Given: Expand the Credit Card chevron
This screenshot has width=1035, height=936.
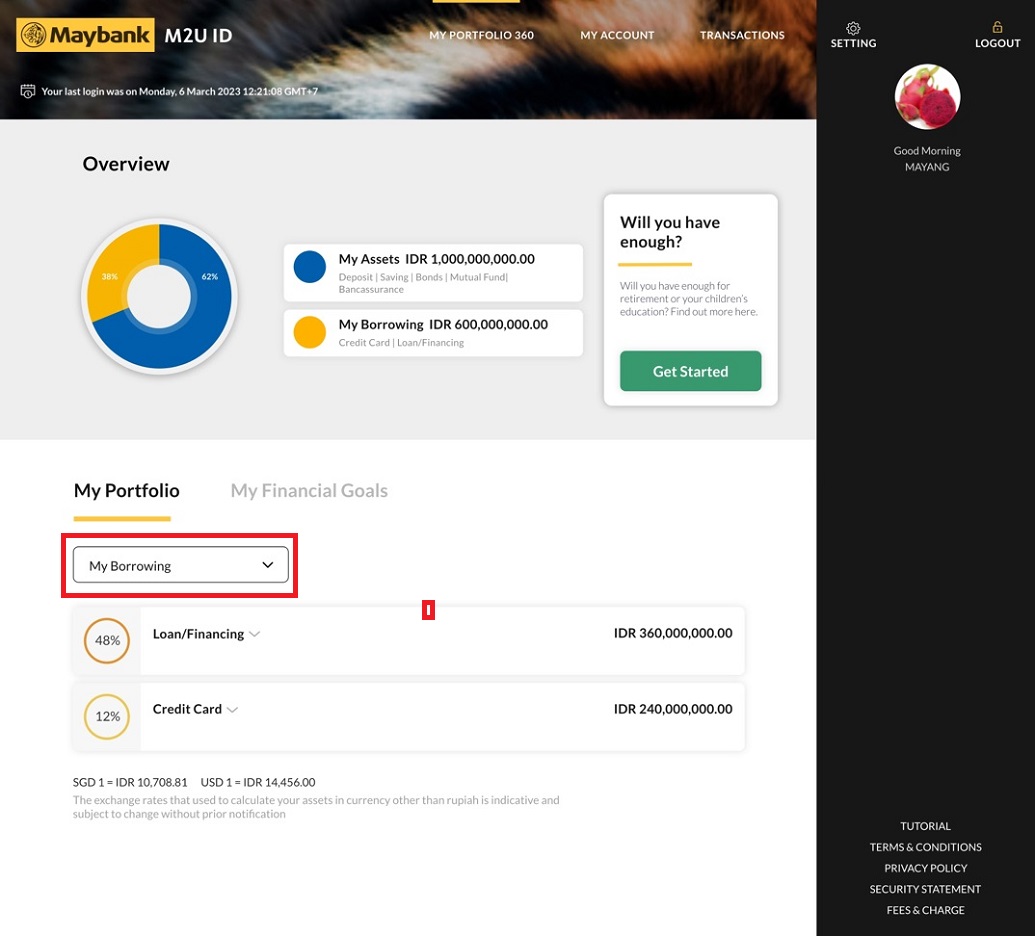Looking at the screenshot, I should (x=233, y=710).
